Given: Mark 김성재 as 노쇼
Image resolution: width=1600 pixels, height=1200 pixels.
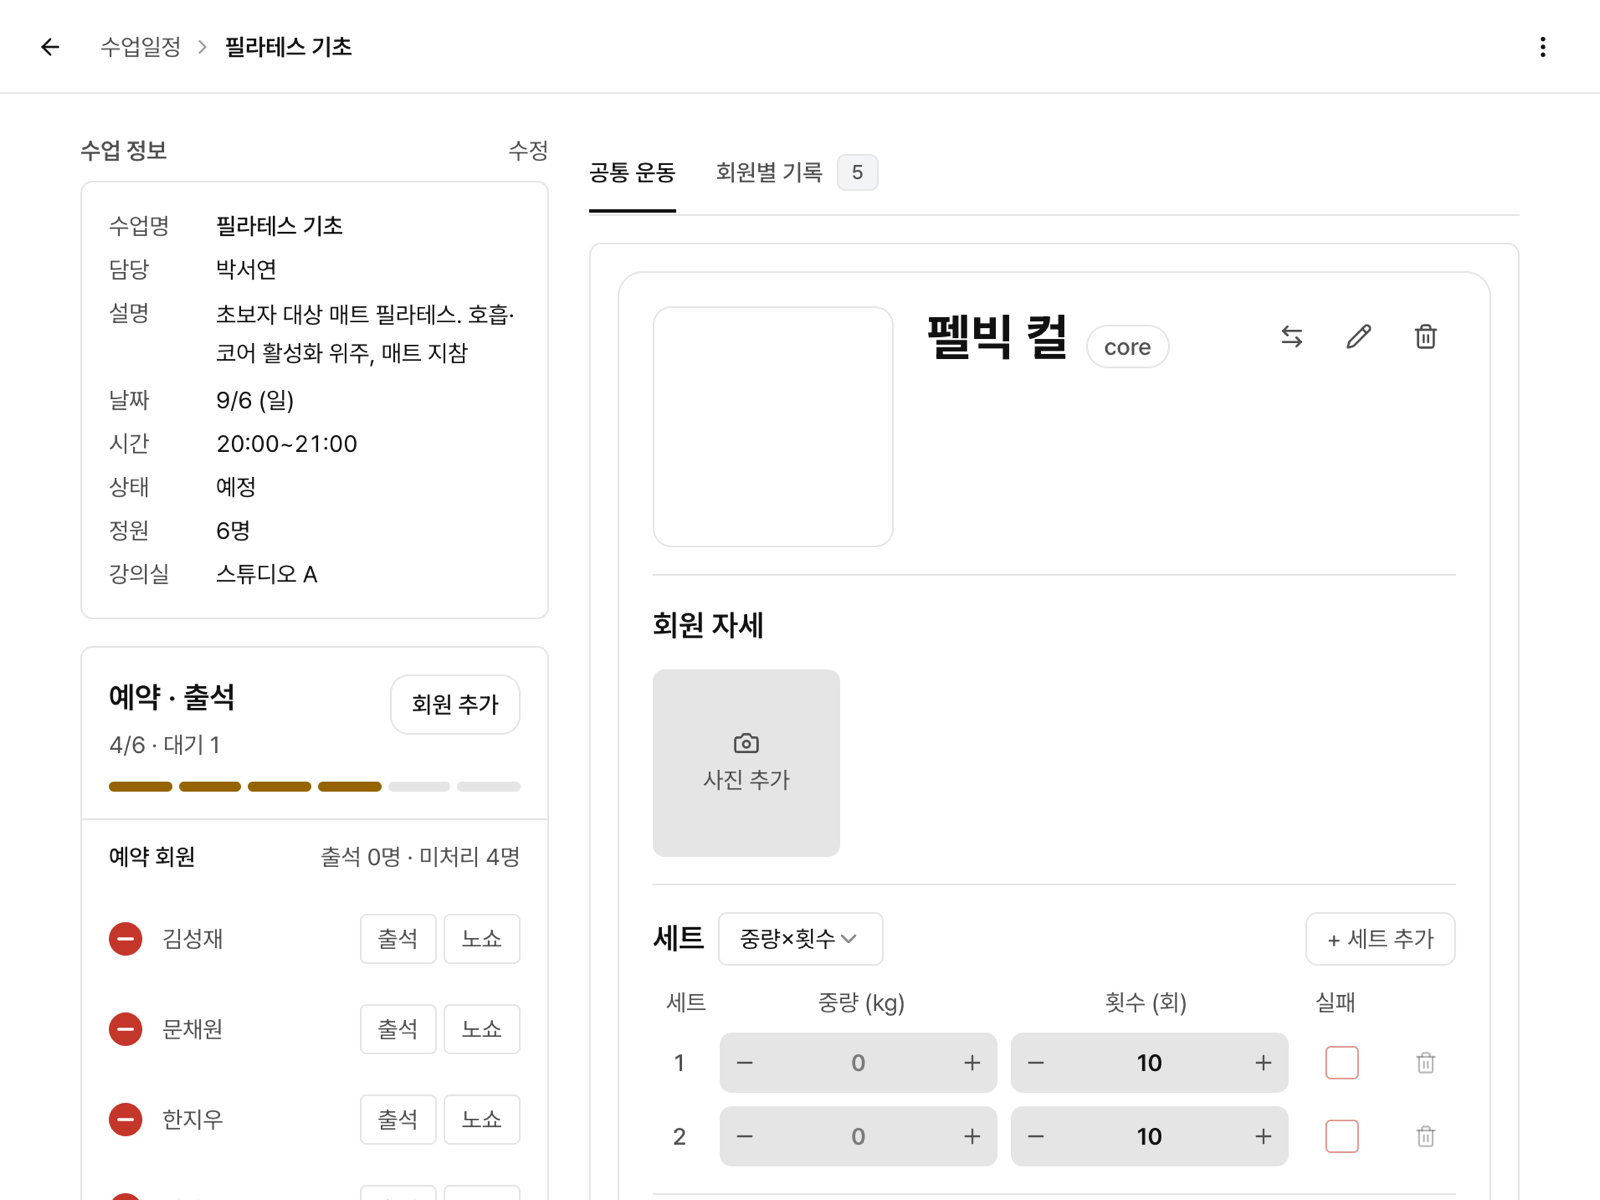Looking at the screenshot, I should [x=481, y=939].
